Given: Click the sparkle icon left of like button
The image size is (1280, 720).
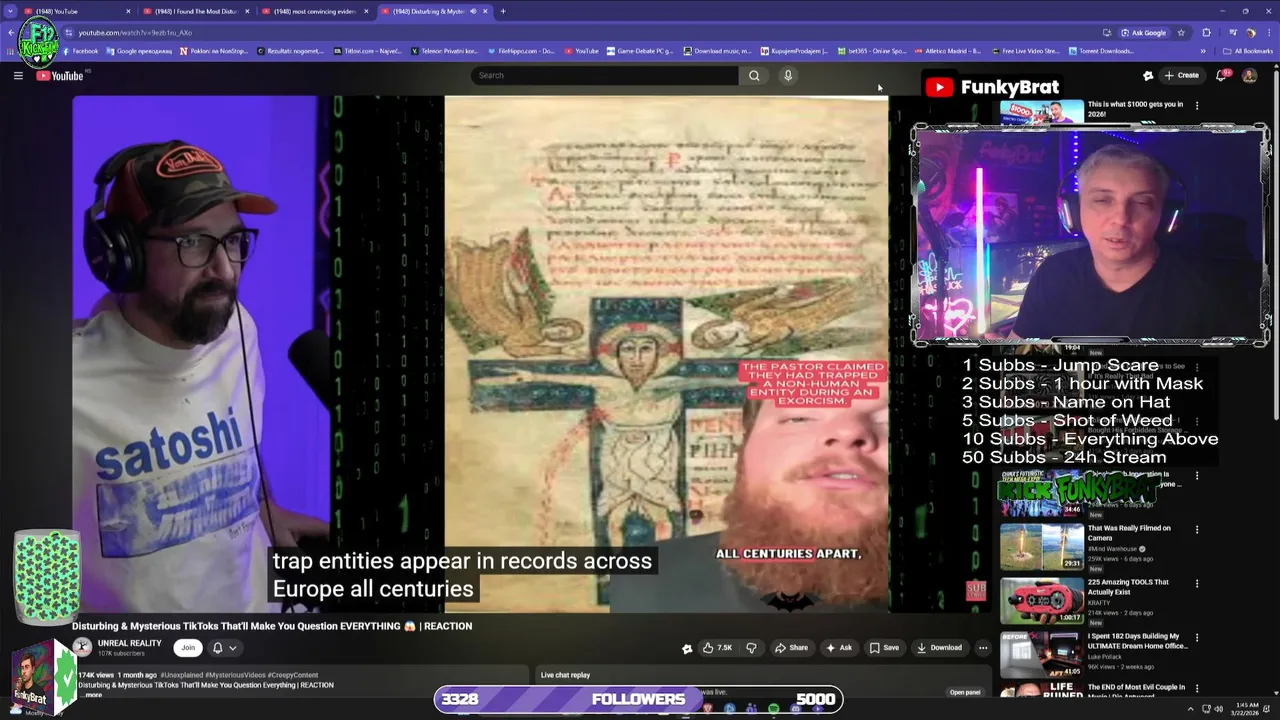Looking at the screenshot, I should [687, 648].
